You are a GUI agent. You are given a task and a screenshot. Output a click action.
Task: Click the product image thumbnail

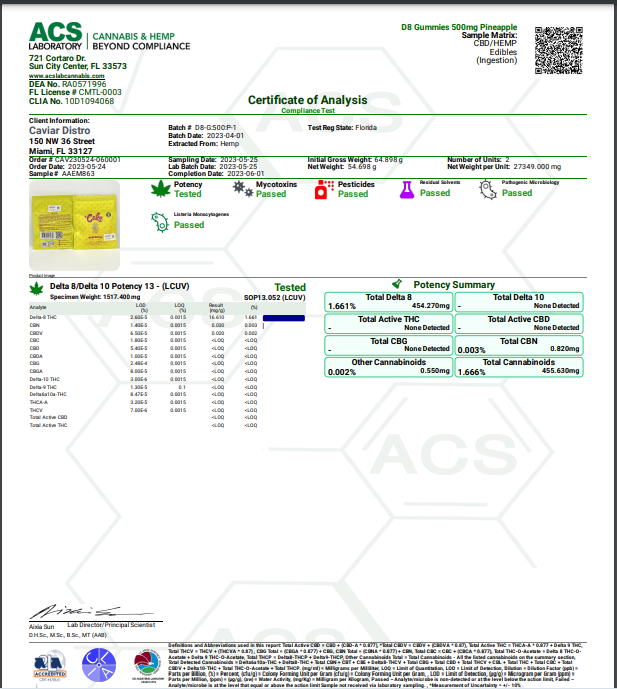[74, 225]
